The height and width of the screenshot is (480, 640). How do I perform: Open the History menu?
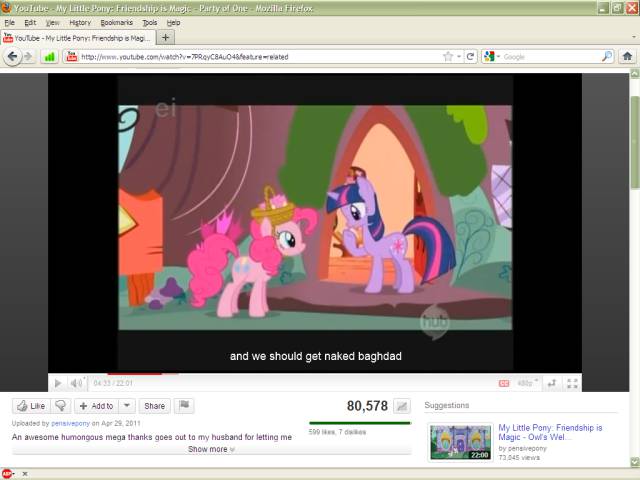point(80,22)
